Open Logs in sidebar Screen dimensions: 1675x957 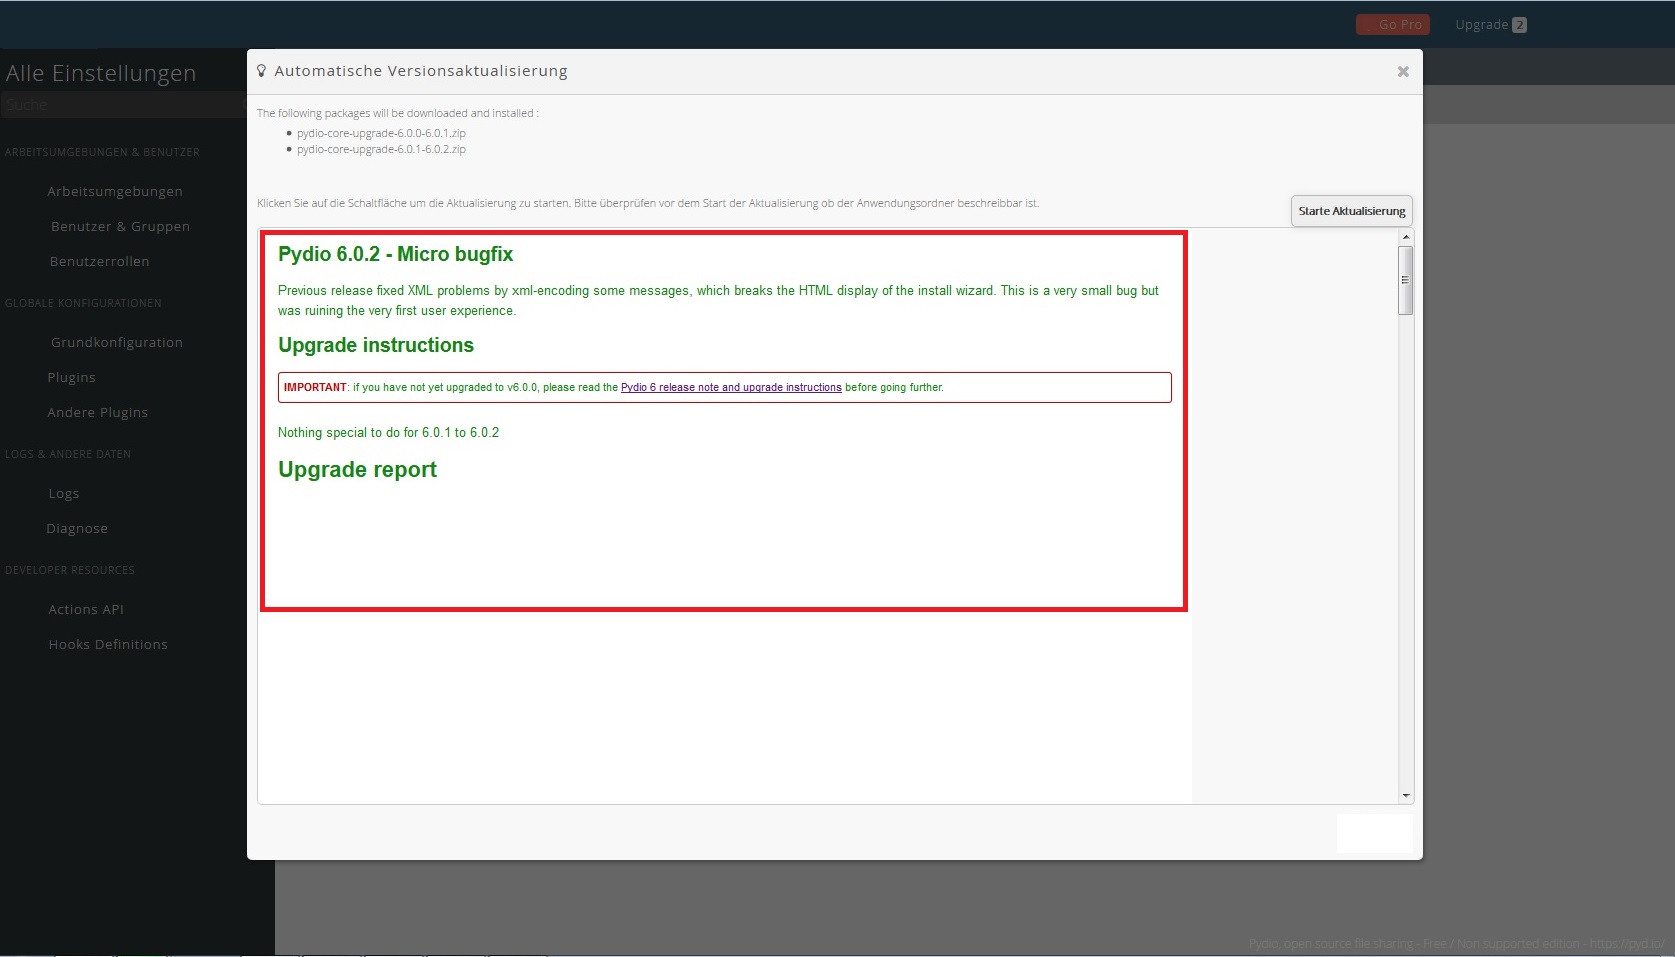pos(63,493)
